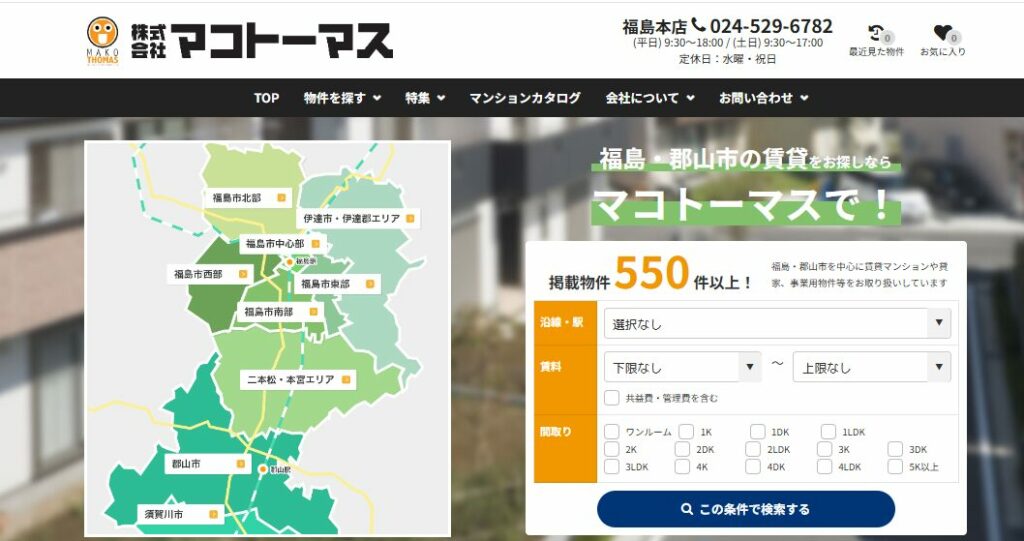Enable 共益費・管理費を含む checkbox
The height and width of the screenshot is (541, 1024).
[611, 398]
